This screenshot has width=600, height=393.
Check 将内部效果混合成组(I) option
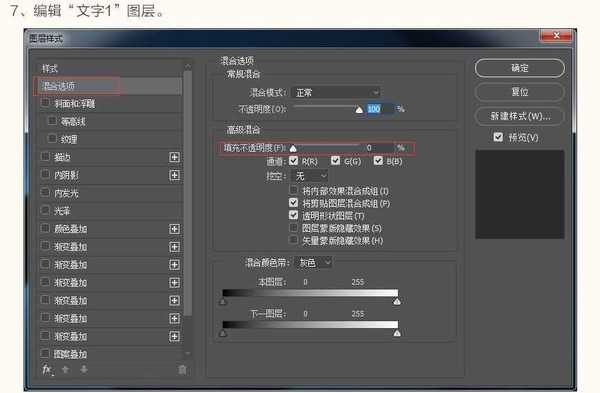click(293, 190)
